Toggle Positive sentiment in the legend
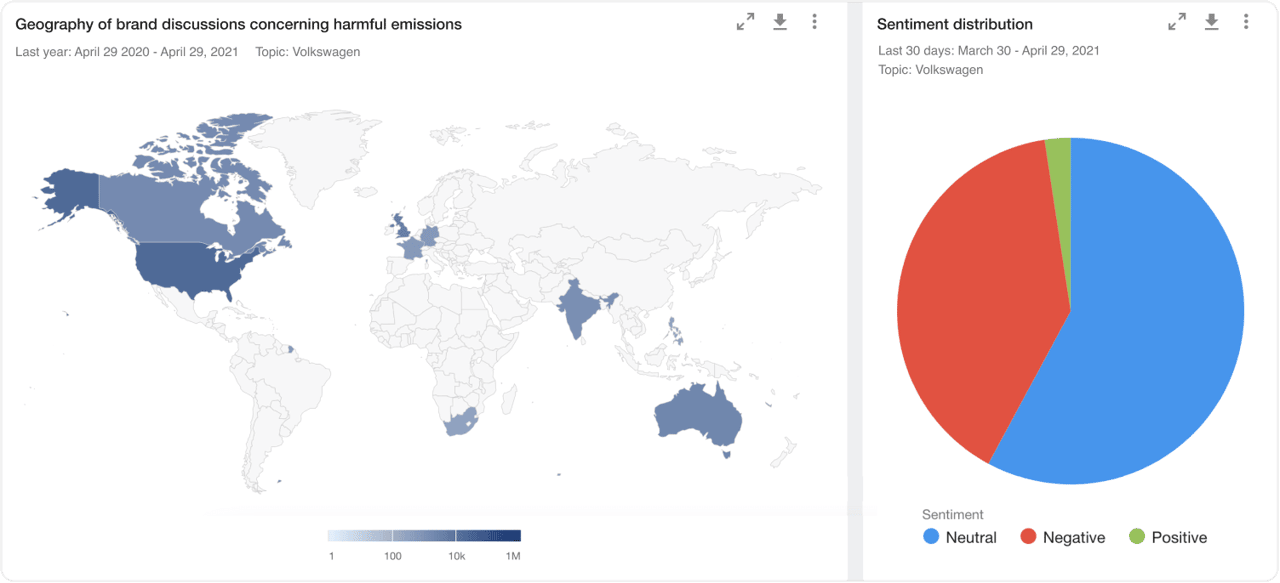The height and width of the screenshot is (583, 1280). click(1167, 537)
